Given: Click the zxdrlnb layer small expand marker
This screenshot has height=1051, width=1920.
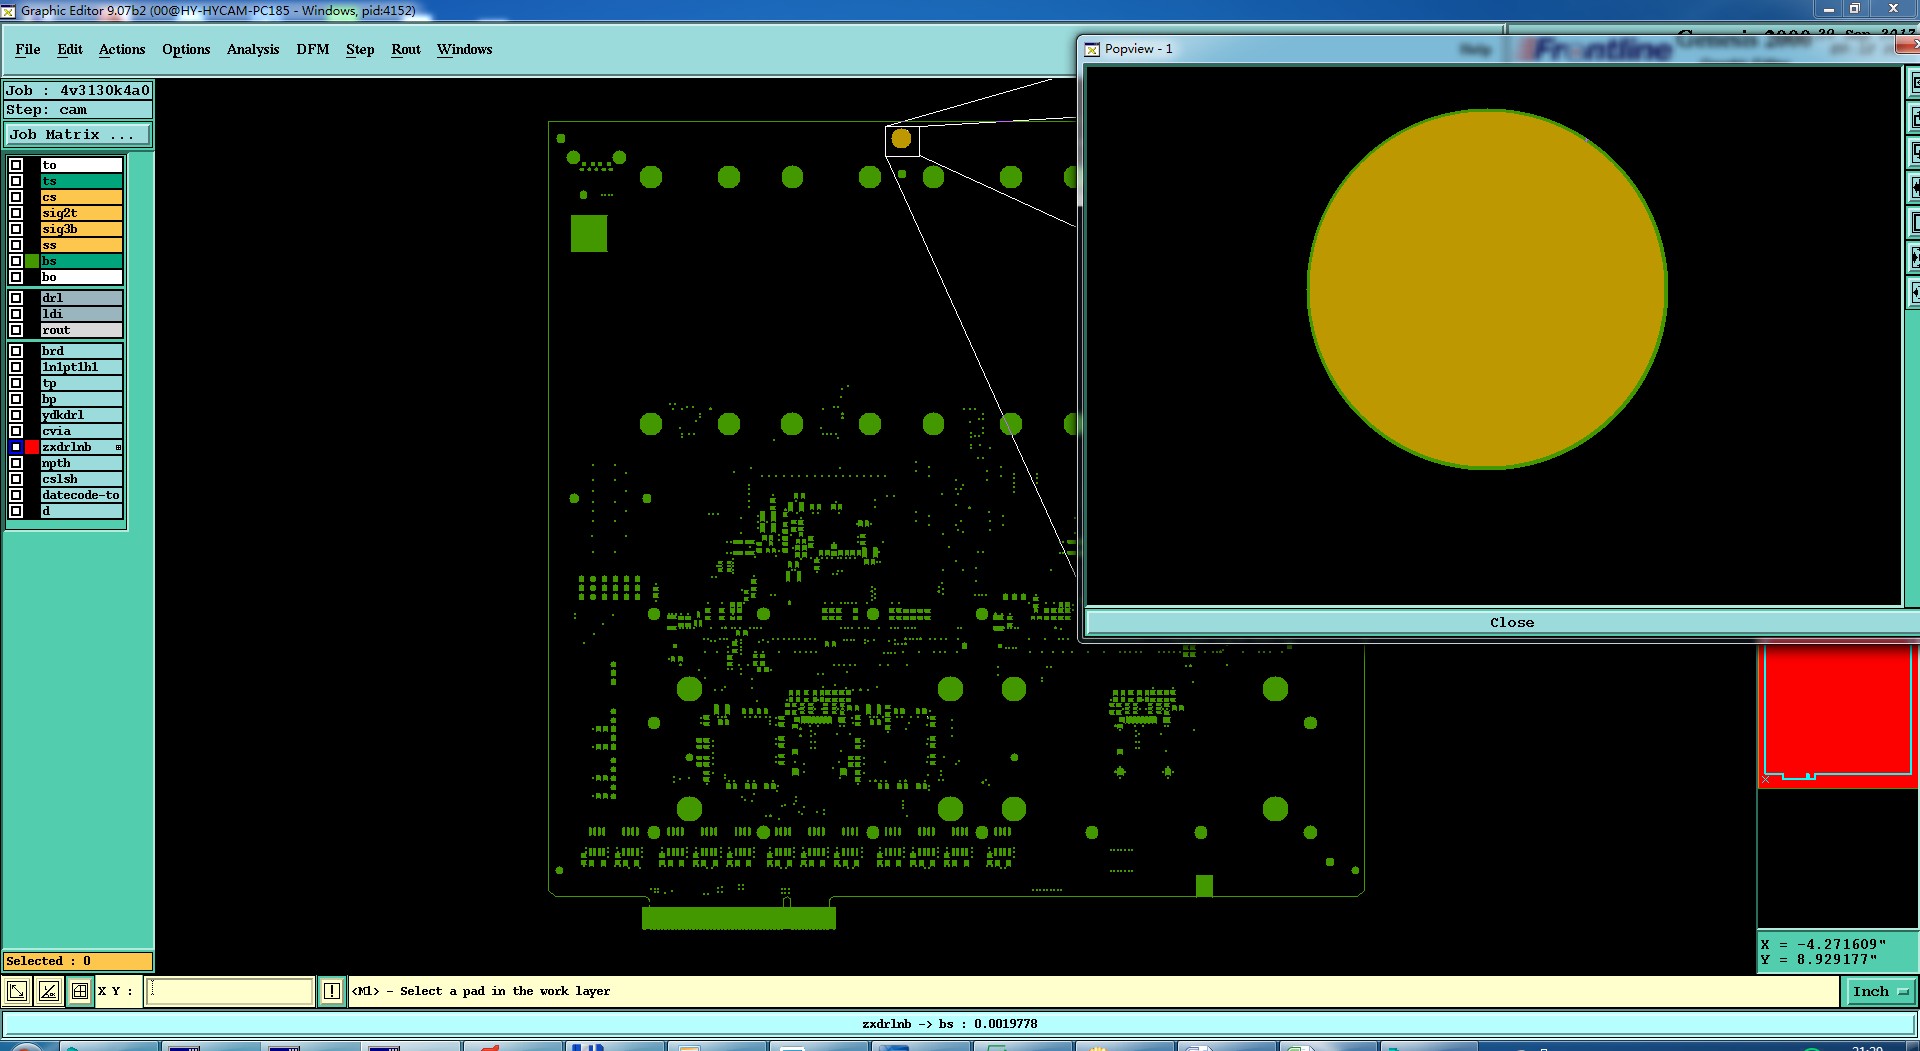Looking at the screenshot, I should tap(118, 447).
